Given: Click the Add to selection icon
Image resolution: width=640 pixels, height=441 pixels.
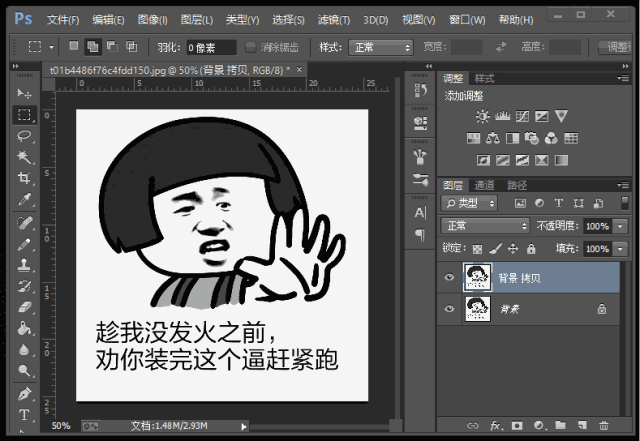Looking at the screenshot, I should pyautogui.click(x=93, y=47).
